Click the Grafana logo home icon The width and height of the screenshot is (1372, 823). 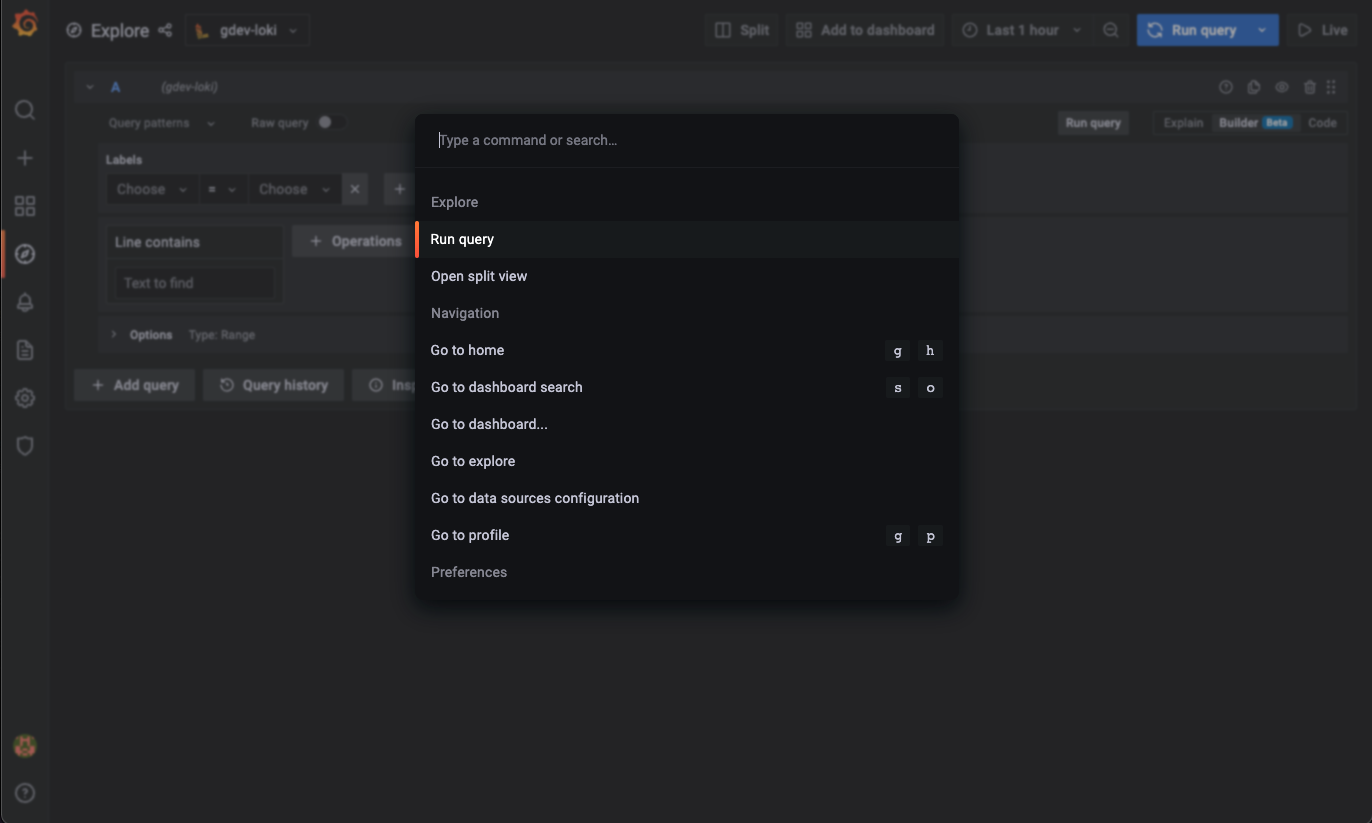25,24
